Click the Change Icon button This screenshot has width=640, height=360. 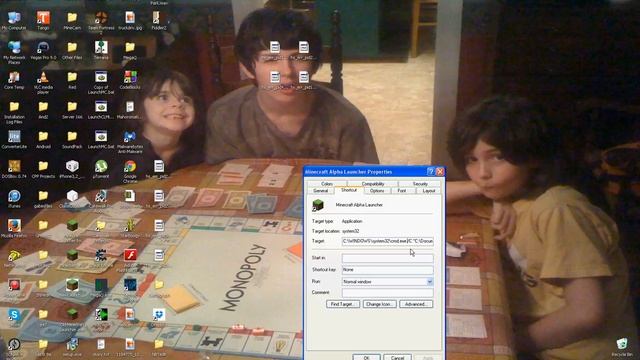[379, 304]
